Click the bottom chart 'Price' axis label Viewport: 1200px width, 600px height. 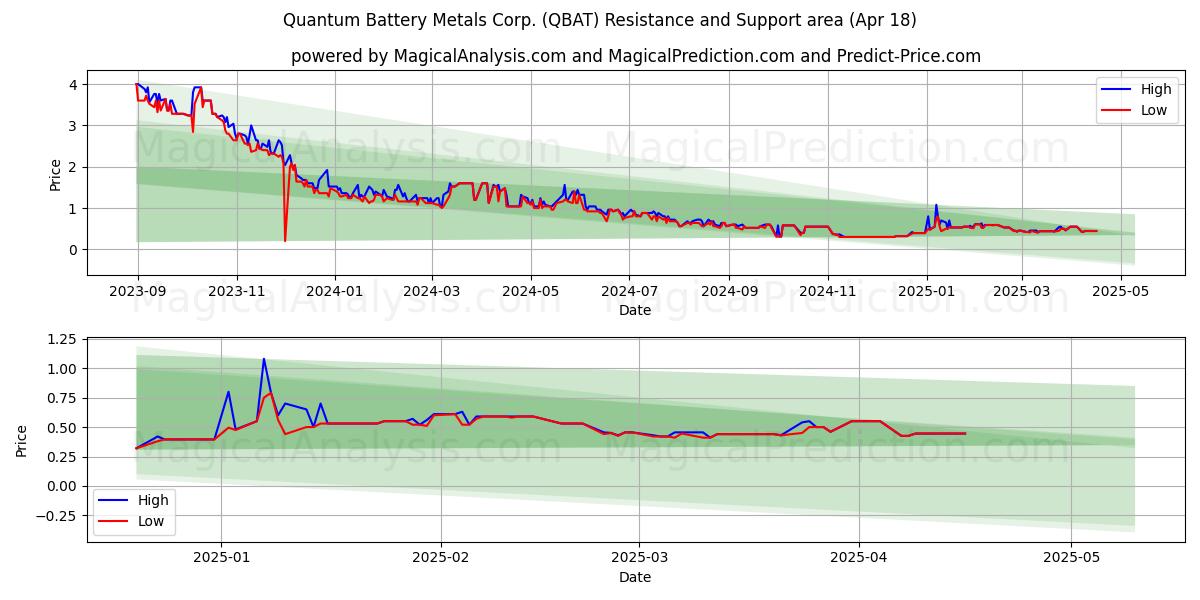tap(22, 440)
